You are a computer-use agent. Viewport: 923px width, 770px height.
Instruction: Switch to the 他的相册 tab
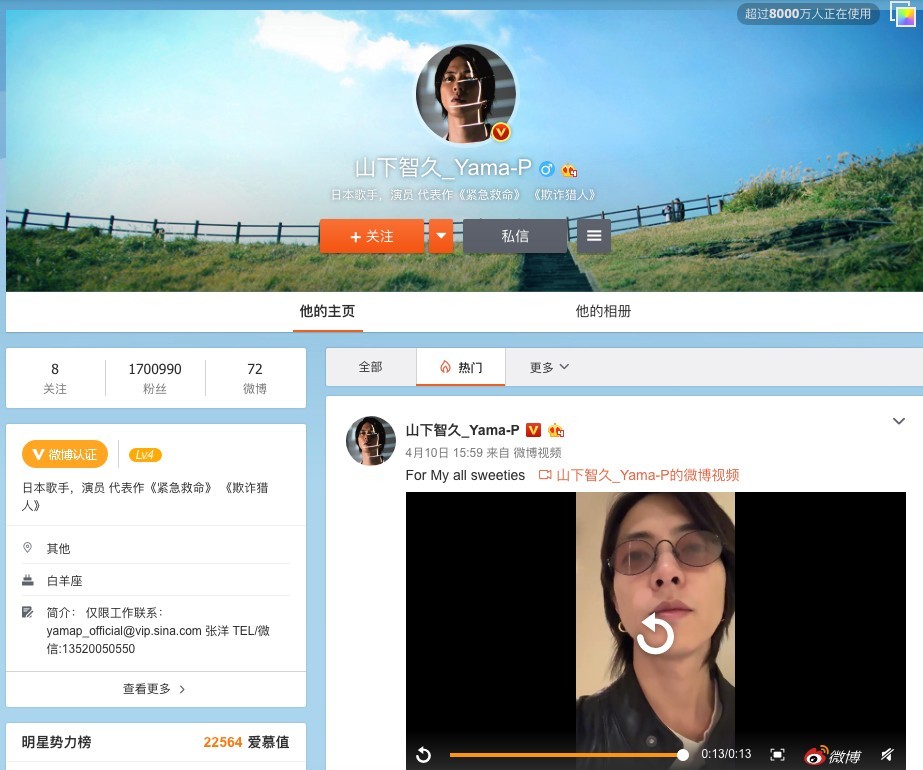tap(603, 311)
